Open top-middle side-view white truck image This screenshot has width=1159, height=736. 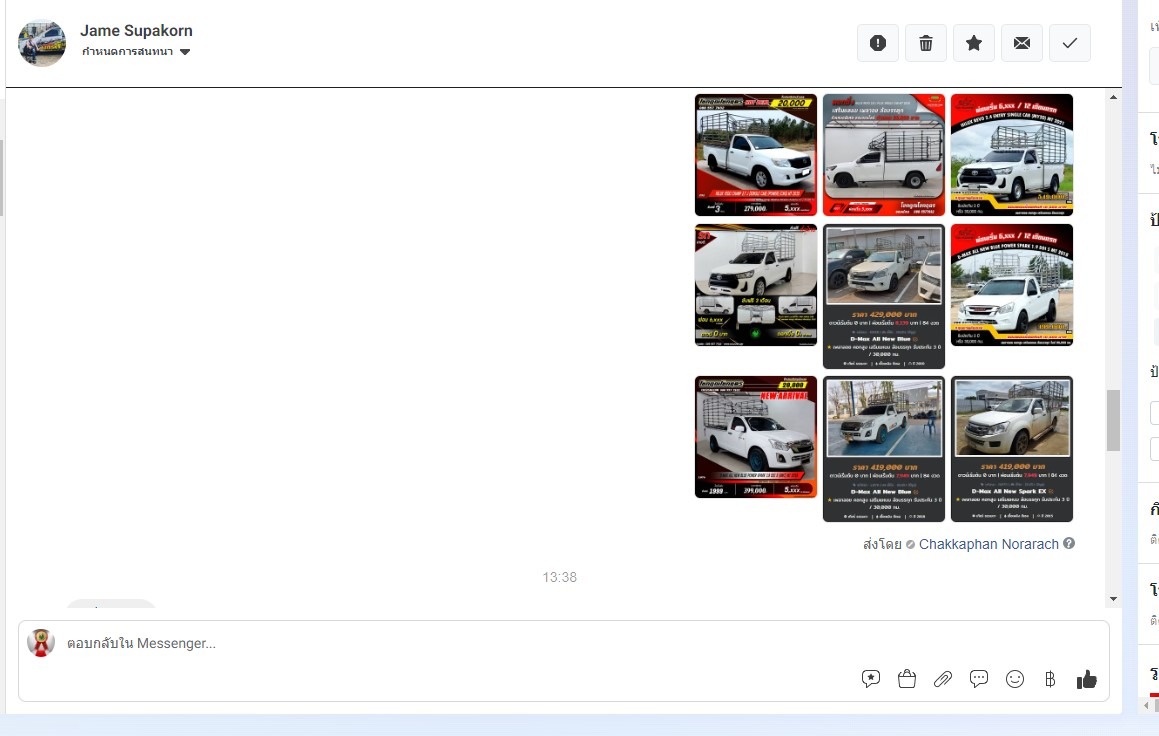883,154
